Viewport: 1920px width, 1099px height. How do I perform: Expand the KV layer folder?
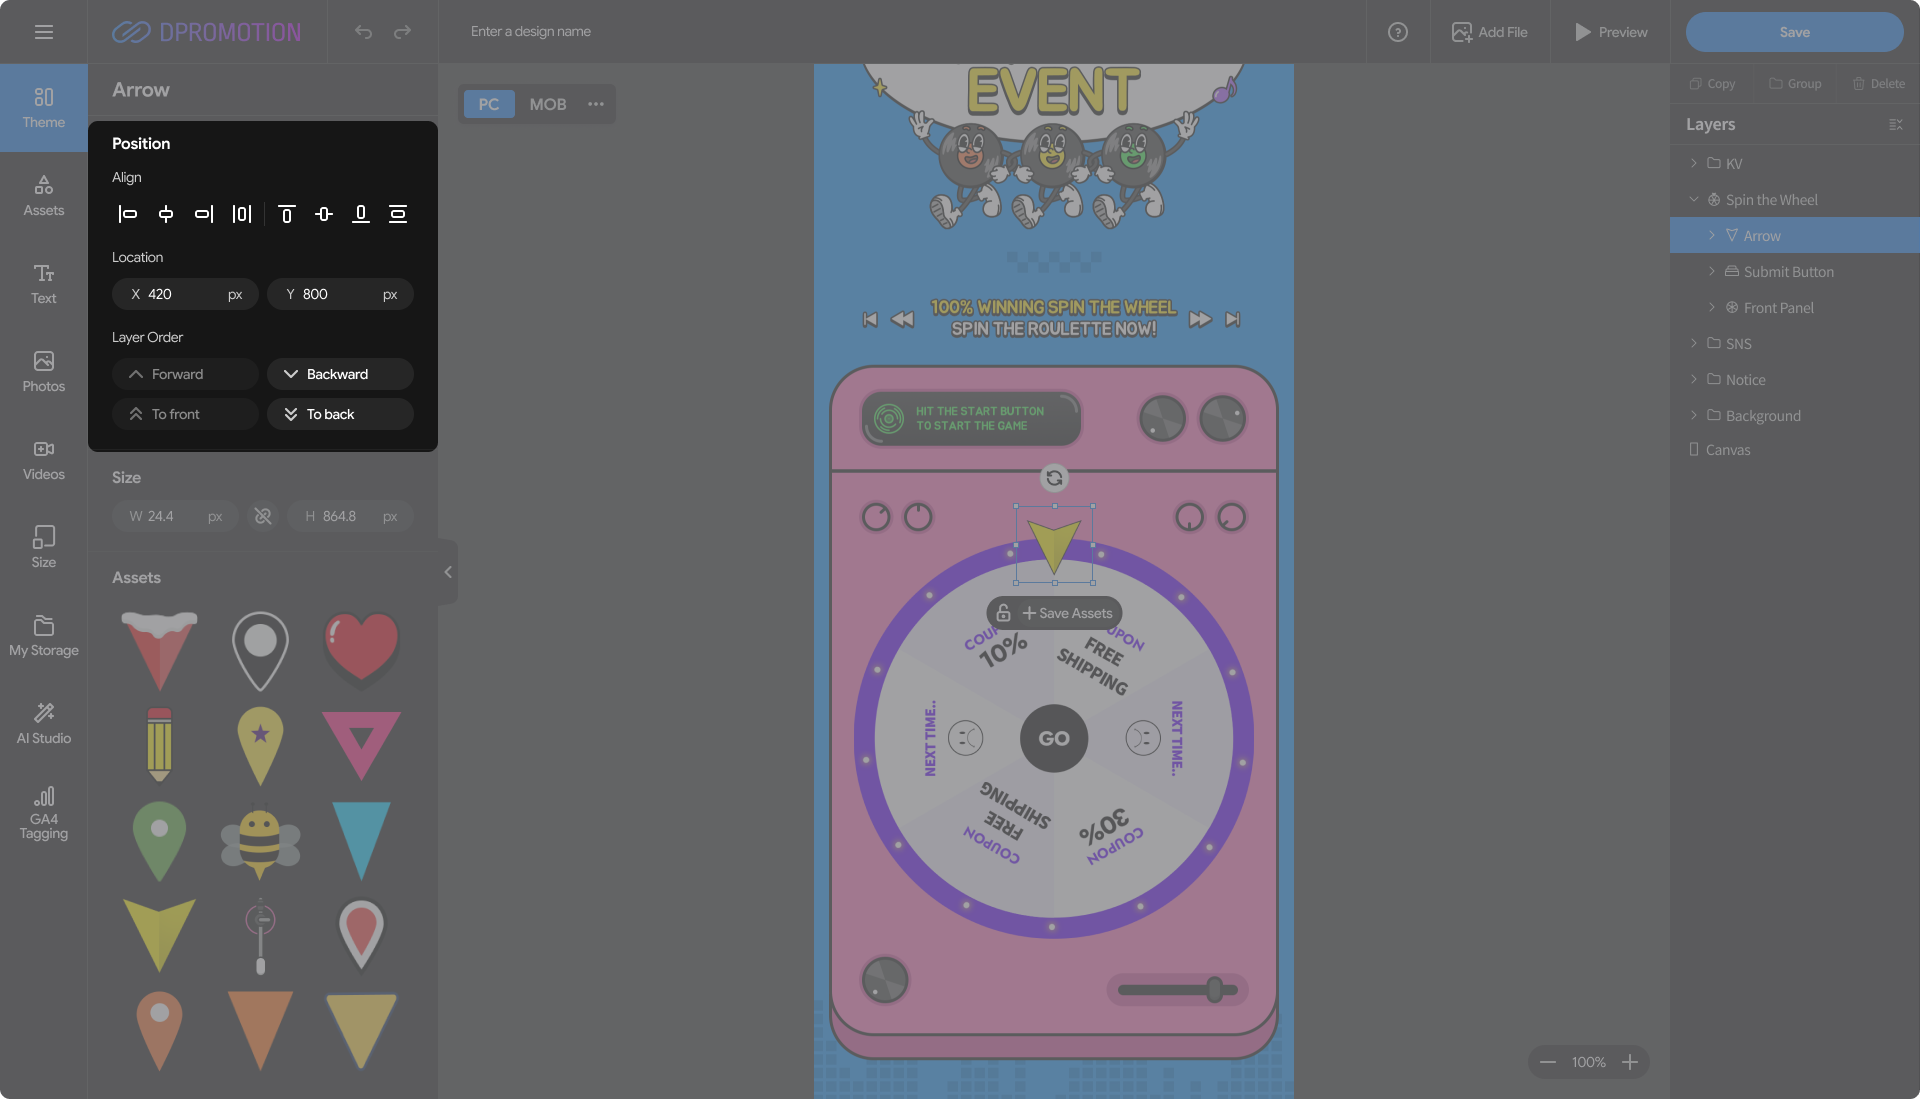[x=1693, y=163]
